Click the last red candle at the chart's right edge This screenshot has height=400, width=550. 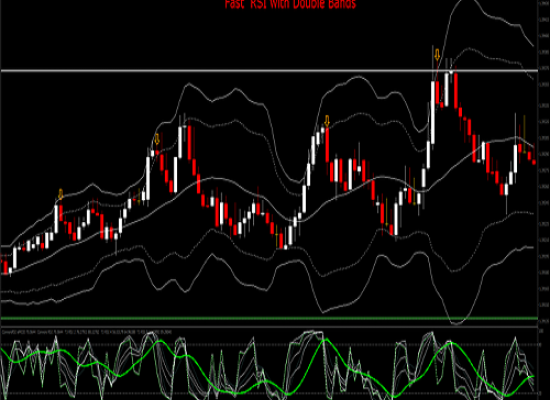534,162
